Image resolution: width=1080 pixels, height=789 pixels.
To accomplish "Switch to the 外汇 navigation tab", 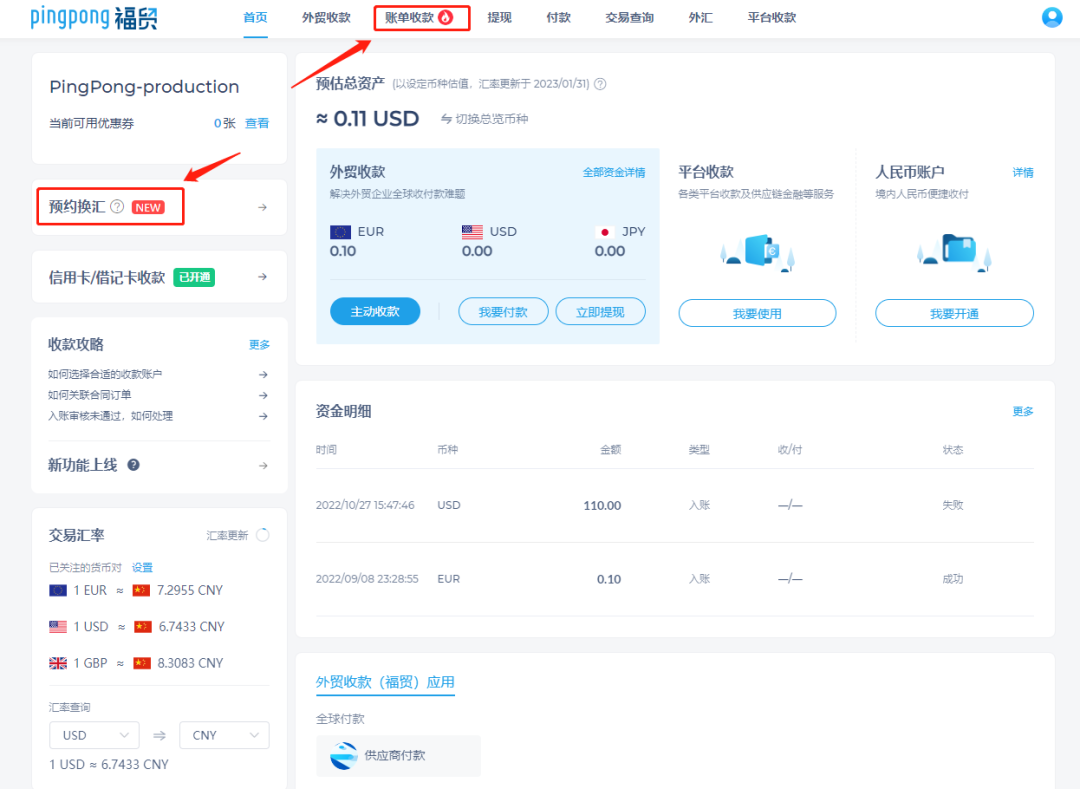I will 700,17.
